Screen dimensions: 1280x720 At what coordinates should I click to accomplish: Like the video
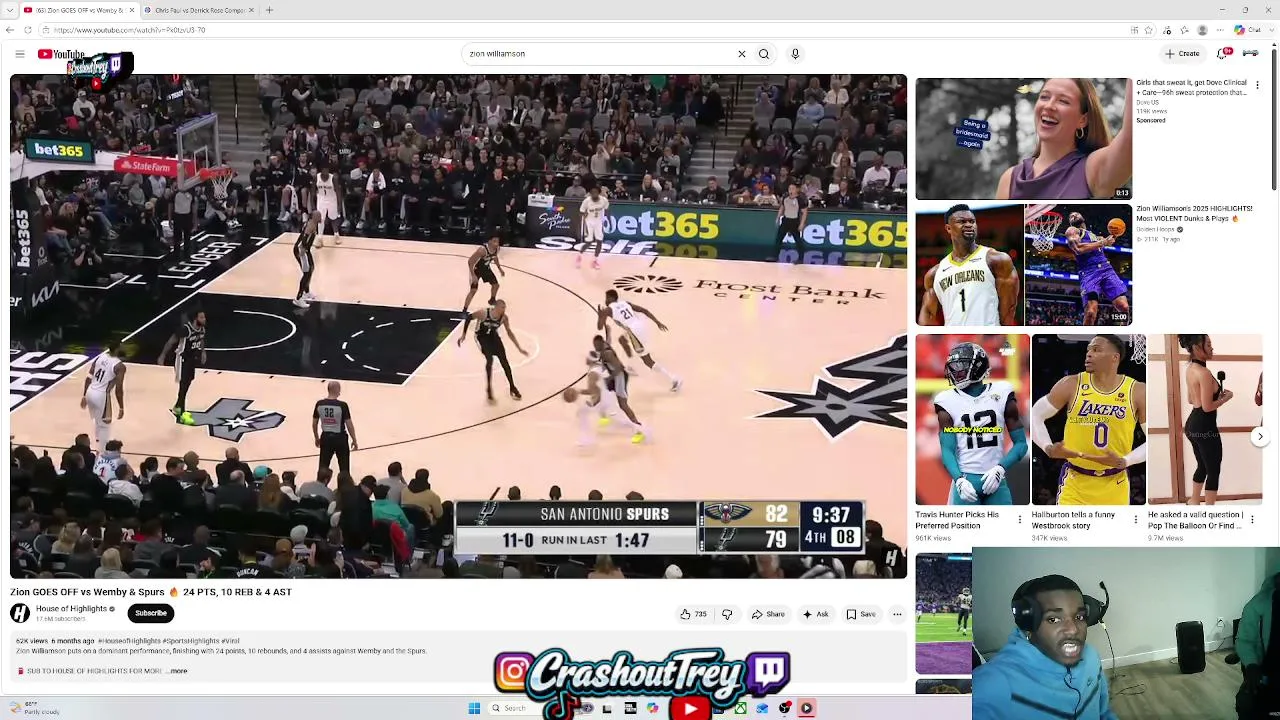click(x=693, y=614)
